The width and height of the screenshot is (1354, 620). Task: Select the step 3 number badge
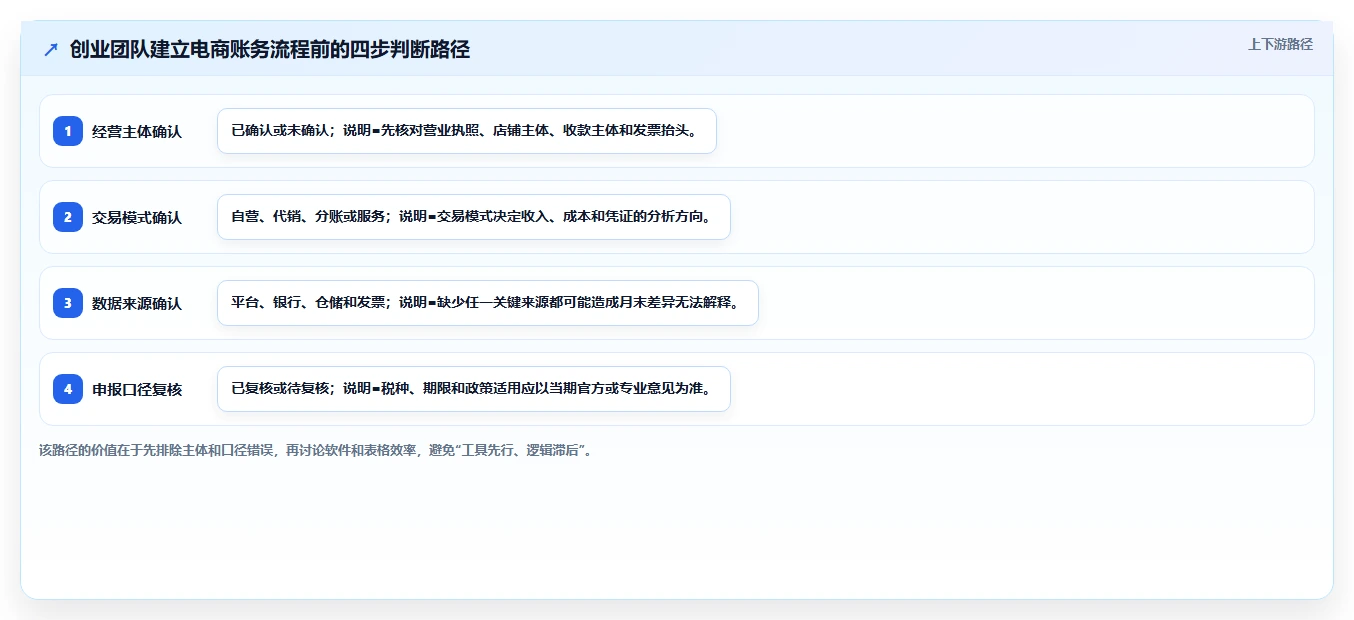tap(68, 303)
